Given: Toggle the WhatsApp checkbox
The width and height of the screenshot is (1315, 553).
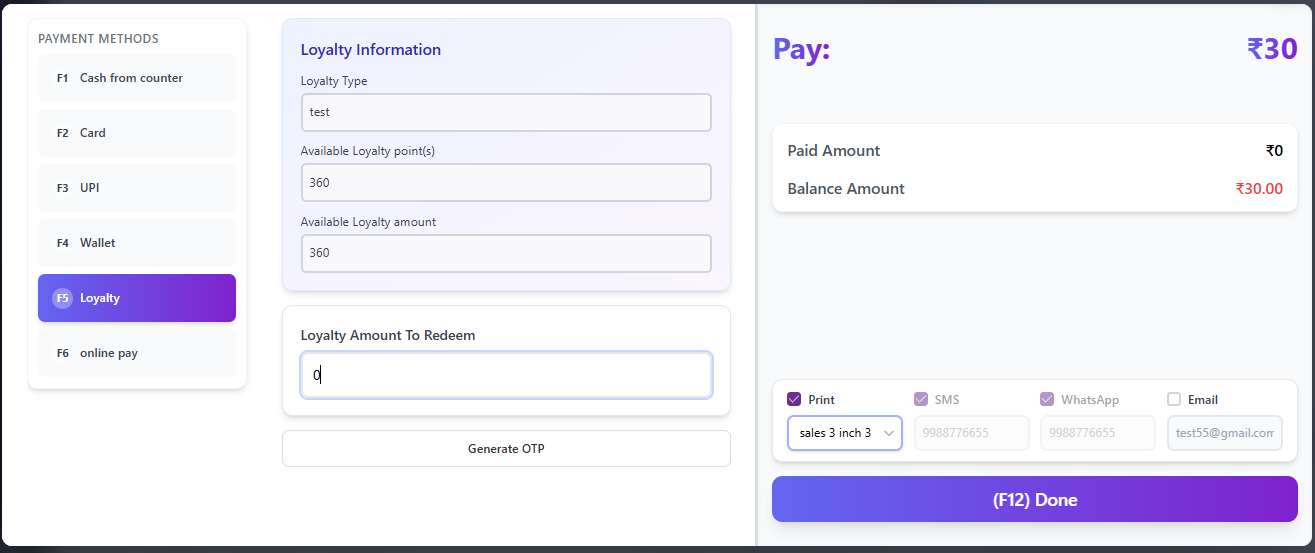Looking at the screenshot, I should pos(1047,400).
